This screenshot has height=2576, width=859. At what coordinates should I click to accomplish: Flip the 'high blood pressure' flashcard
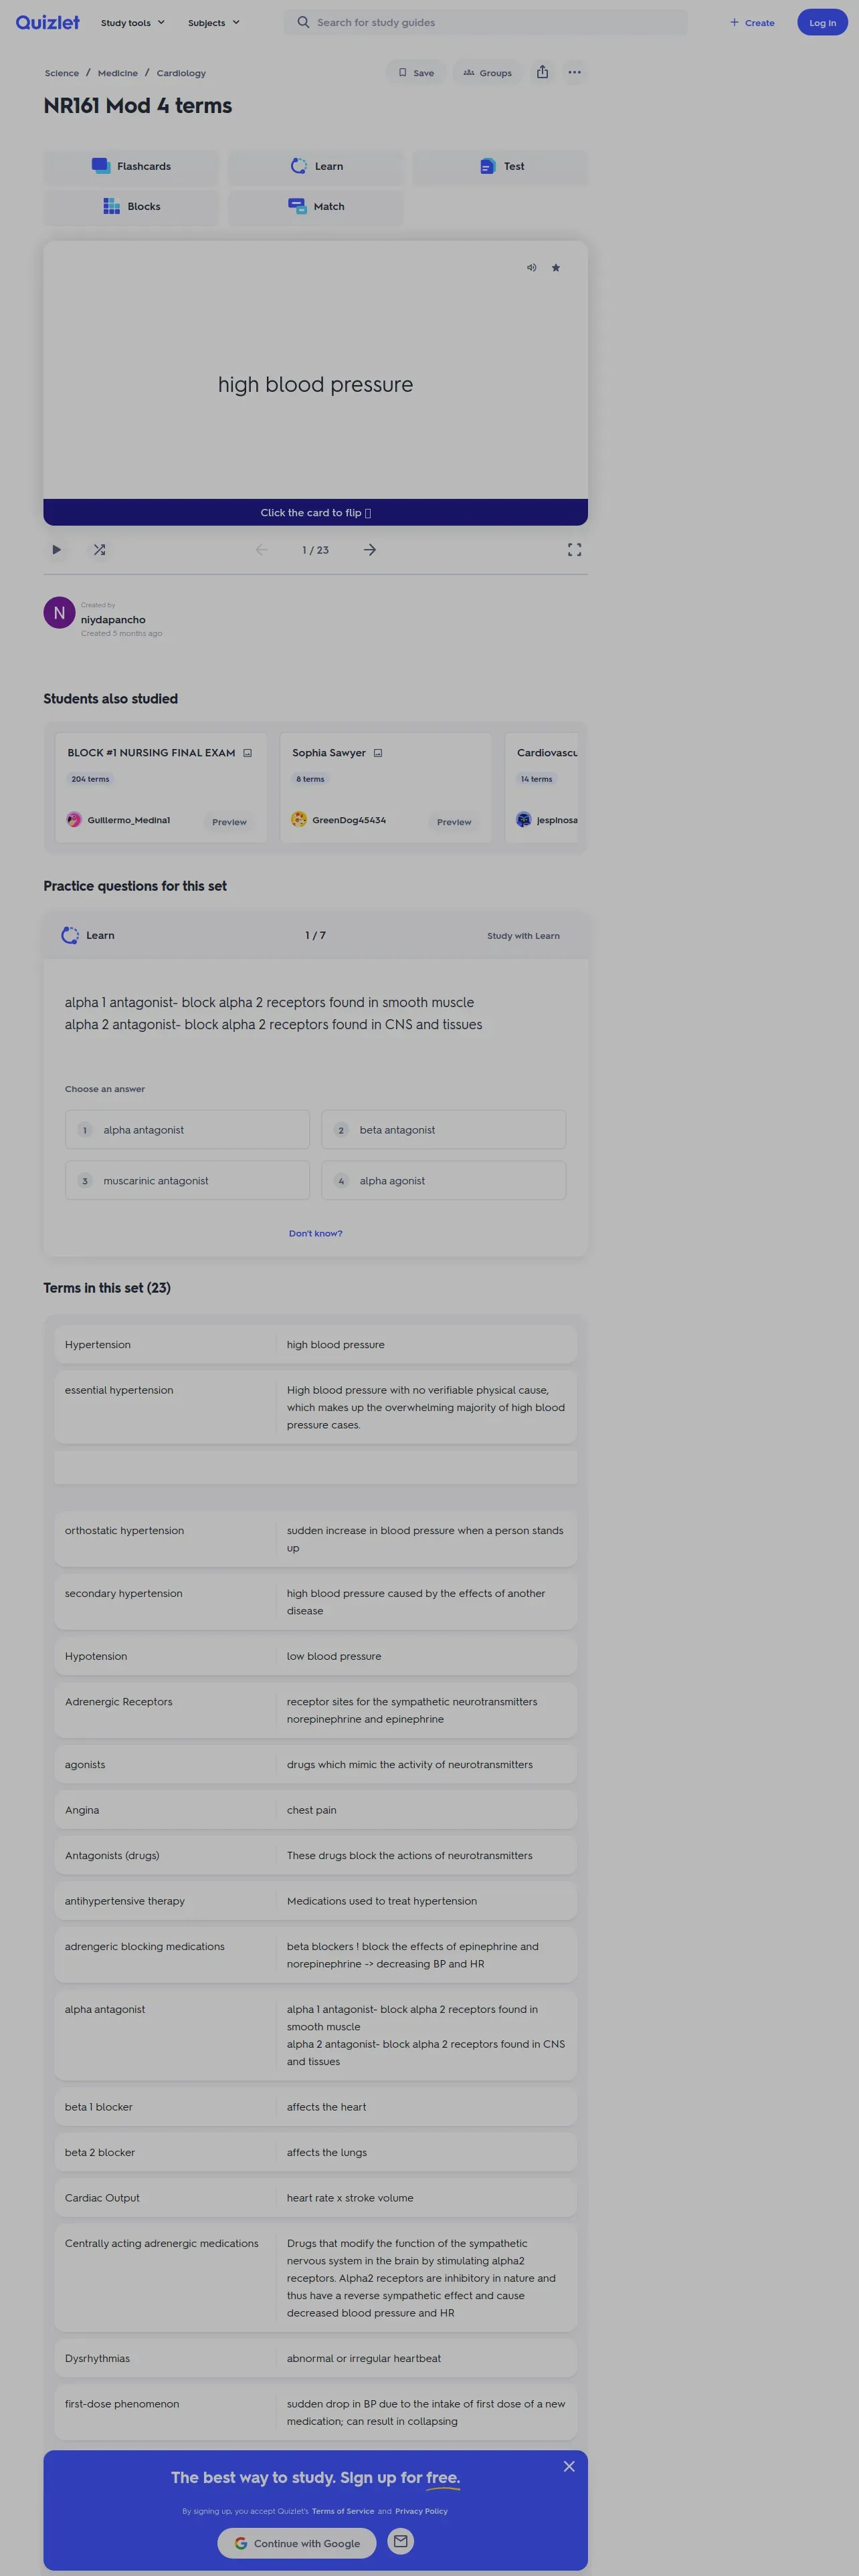[315, 385]
